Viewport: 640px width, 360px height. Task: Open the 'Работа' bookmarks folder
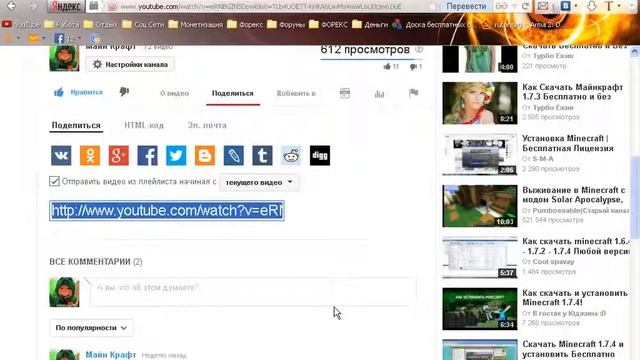coord(62,24)
